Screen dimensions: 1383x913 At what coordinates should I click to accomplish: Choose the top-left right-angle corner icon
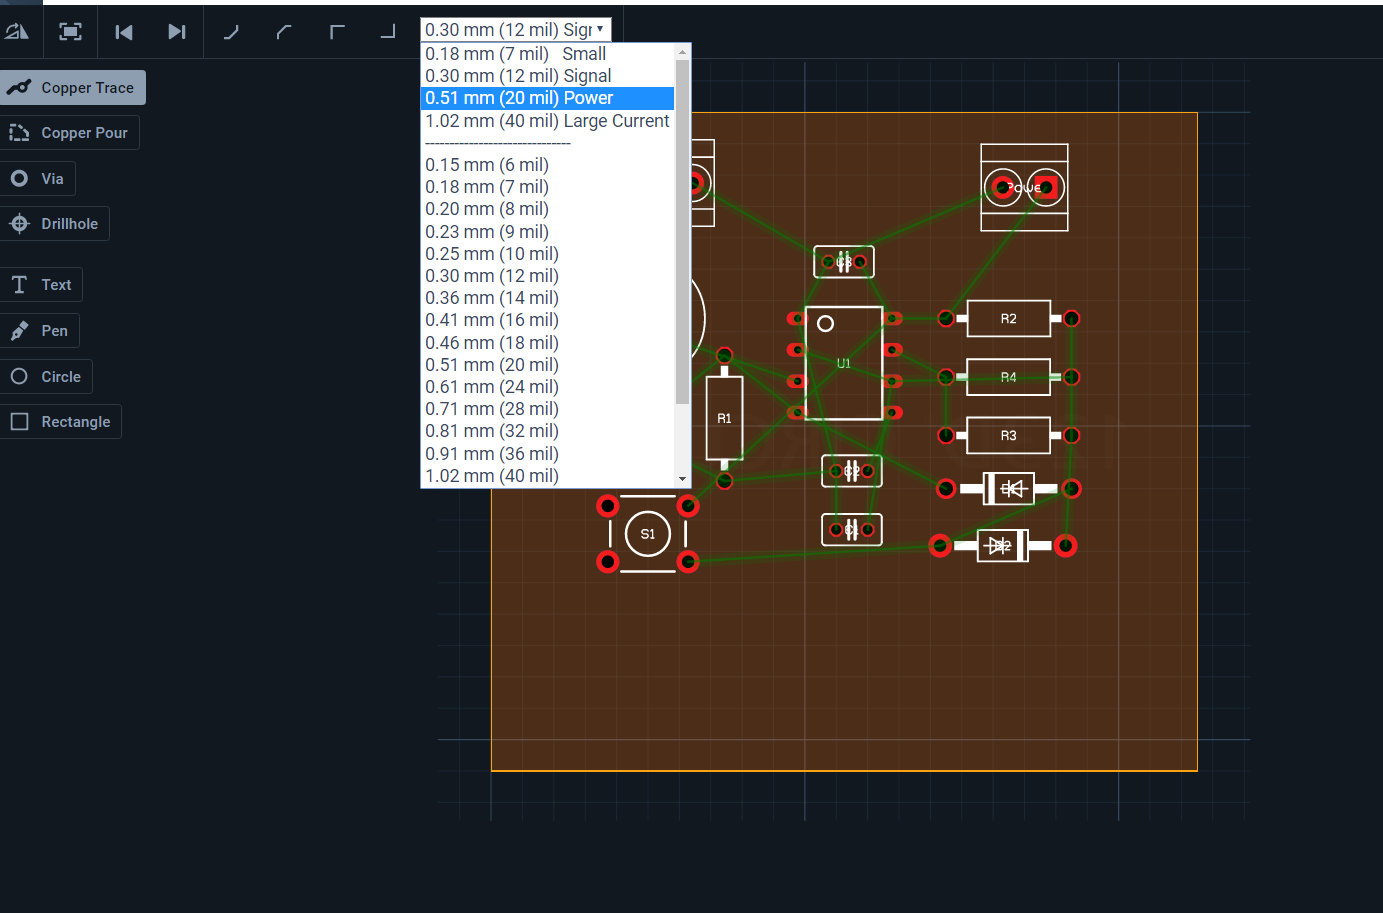(337, 32)
